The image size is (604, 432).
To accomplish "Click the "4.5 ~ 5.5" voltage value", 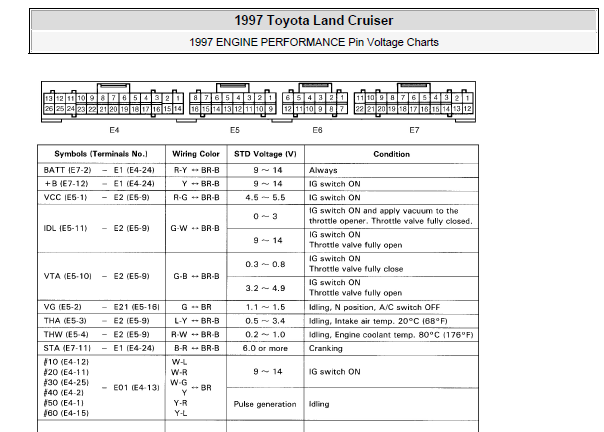I will click(x=265, y=197).
